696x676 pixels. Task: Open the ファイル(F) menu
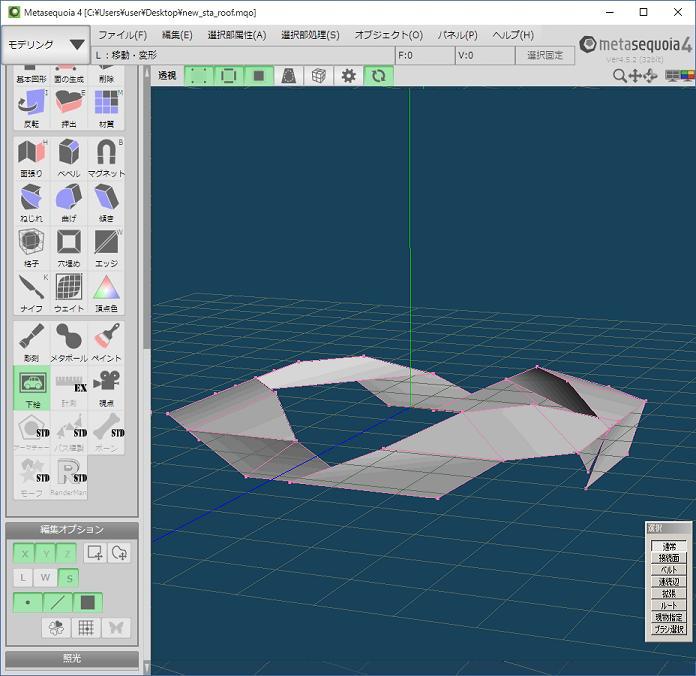coord(122,35)
